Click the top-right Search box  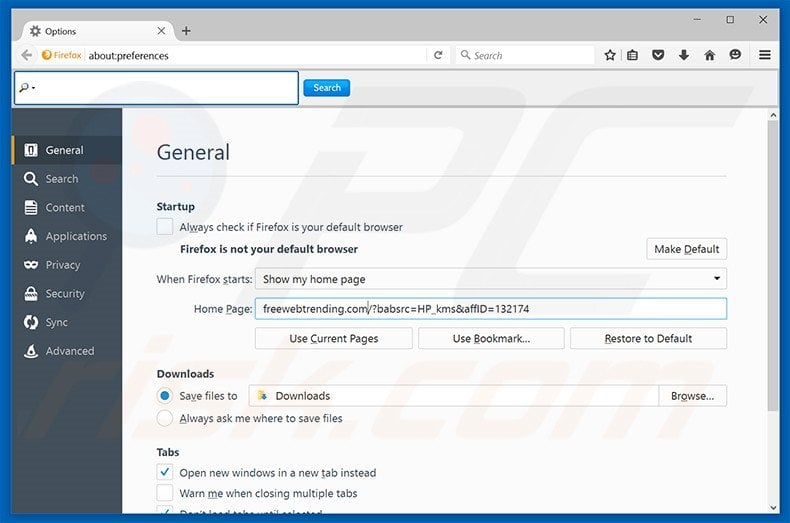pyautogui.click(x=525, y=55)
